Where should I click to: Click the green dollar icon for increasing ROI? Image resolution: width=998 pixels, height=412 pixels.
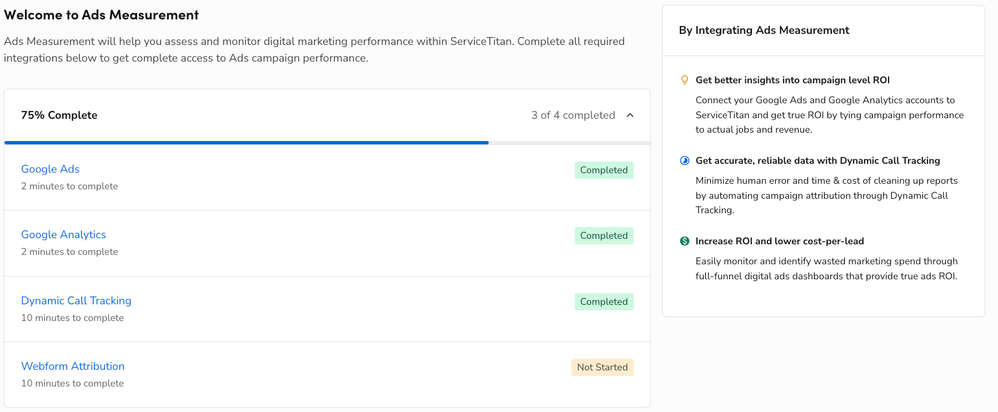click(685, 241)
